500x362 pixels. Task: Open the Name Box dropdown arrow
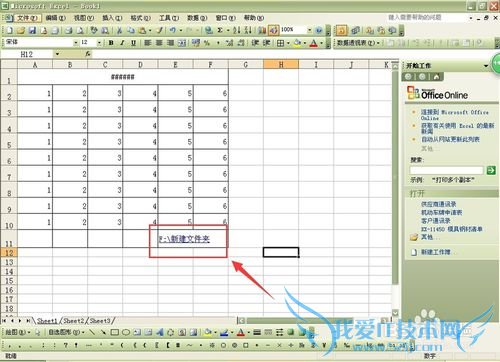pos(57,54)
